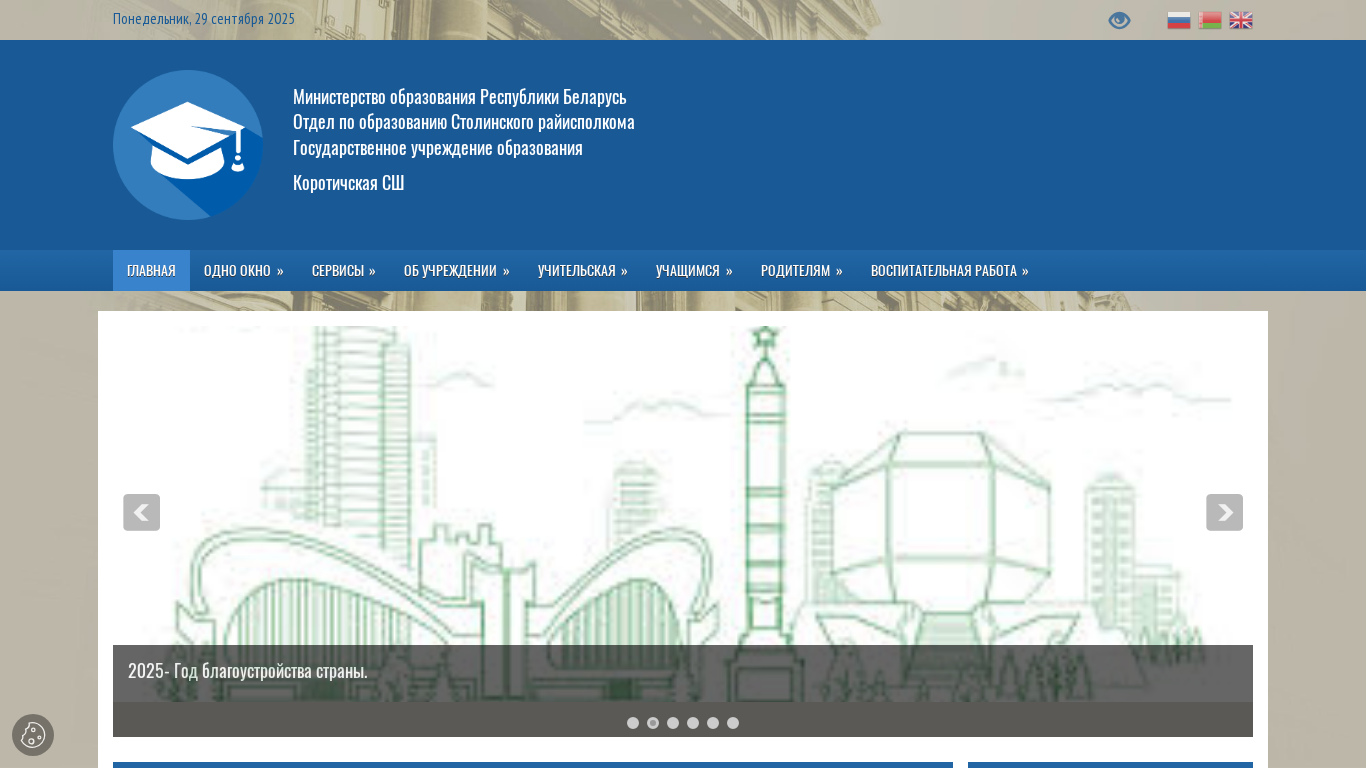Expand the Родителям menu
Screen dimensions: 1366x768
coord(802,270)
